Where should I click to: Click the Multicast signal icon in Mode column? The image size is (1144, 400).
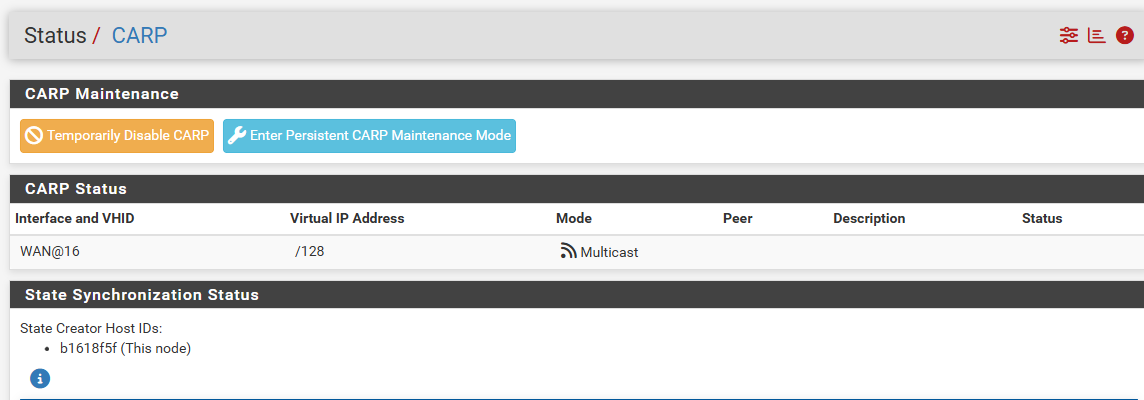coord(568,251)
